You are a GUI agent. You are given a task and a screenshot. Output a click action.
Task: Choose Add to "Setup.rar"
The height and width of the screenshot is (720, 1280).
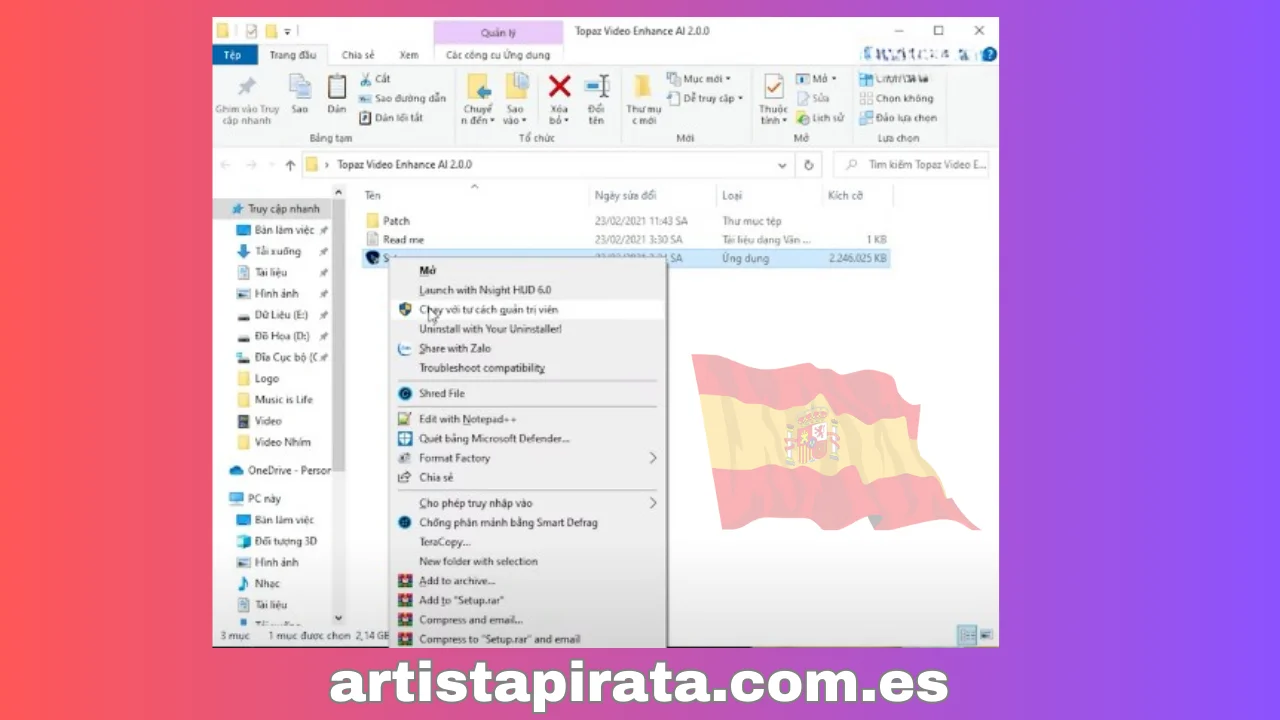(x=461, y=600)
